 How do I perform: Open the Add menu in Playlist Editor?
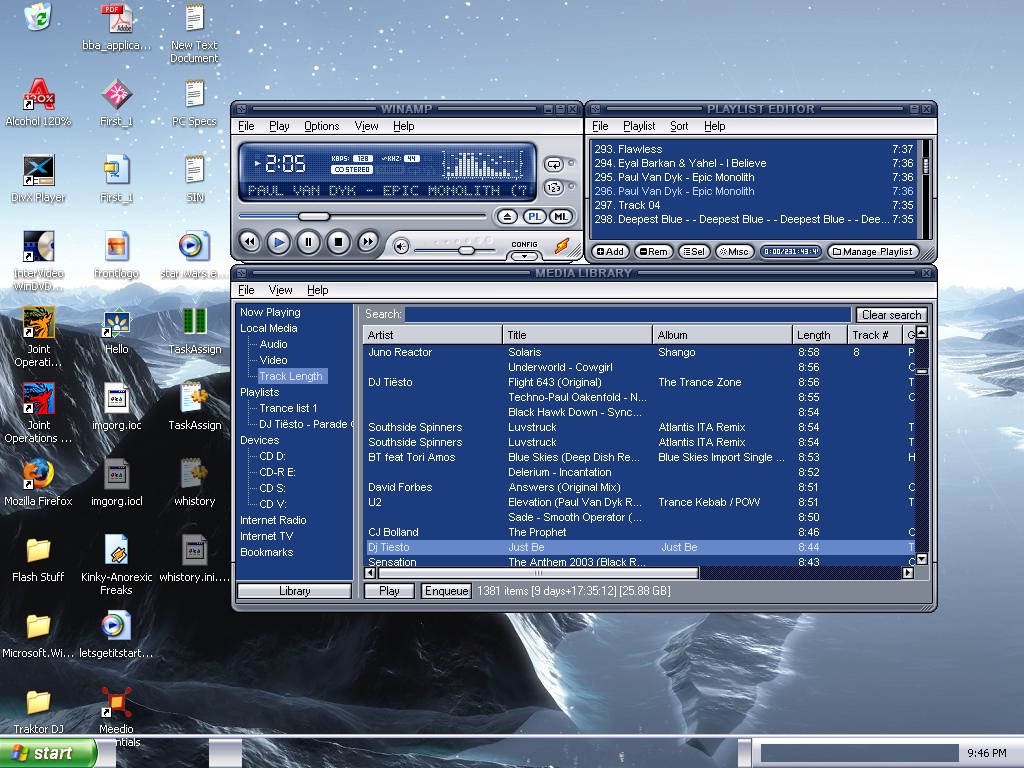(611, 251)
